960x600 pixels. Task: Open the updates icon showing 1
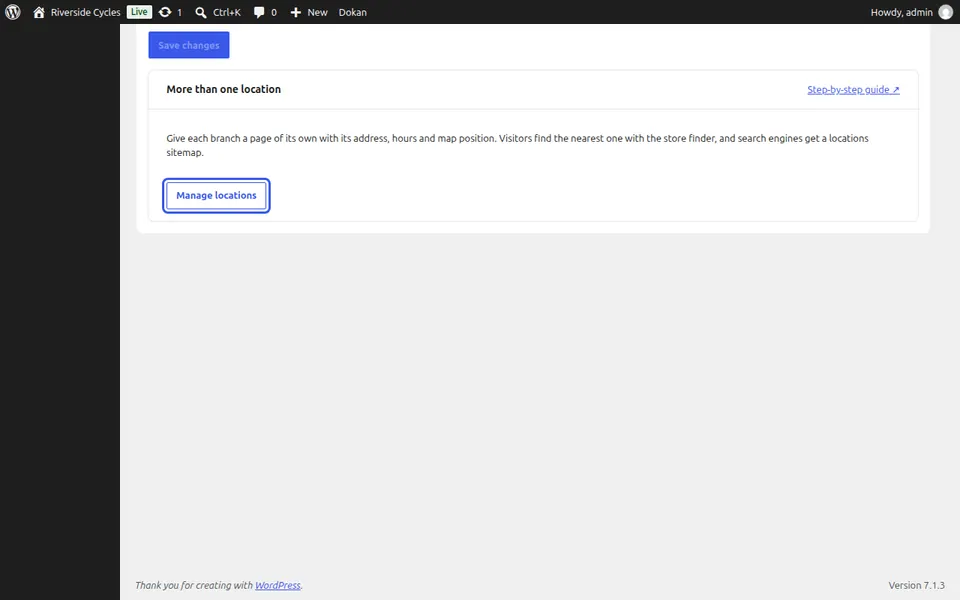(165, 12)
